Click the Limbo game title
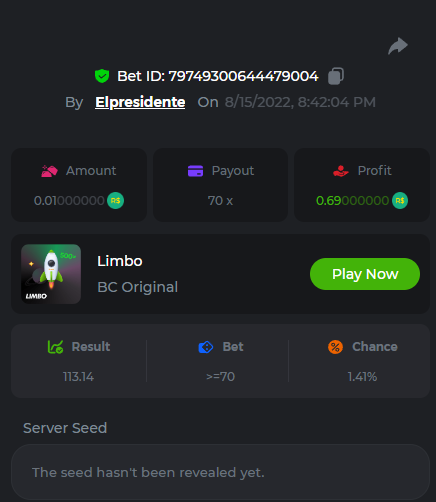 point(120,261)
